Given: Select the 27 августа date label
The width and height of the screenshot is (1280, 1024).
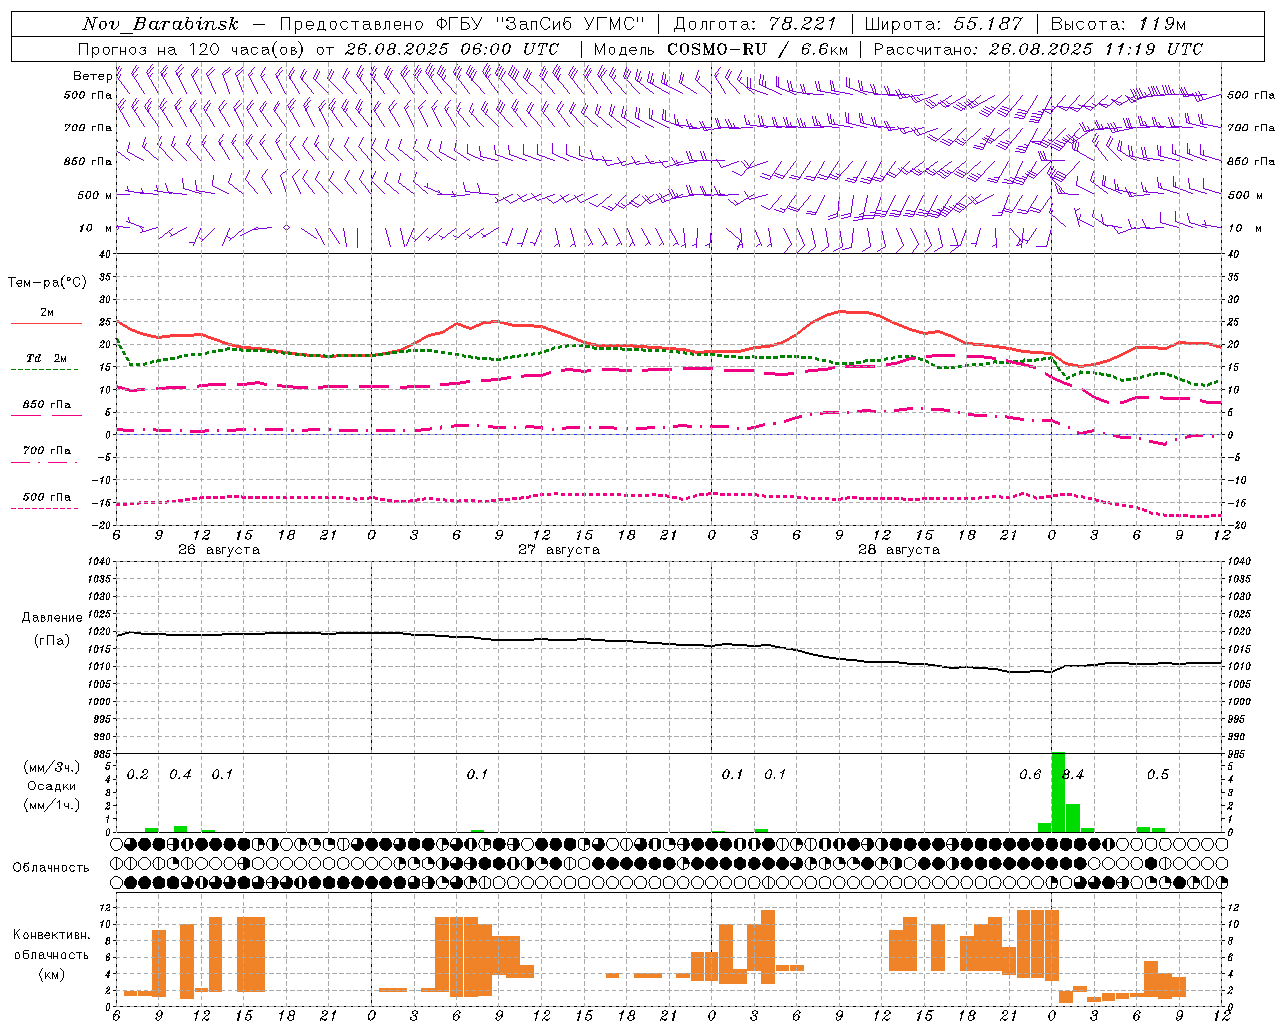Looking at the screenshot, I should pyautogui.click(x=559, y=550).
